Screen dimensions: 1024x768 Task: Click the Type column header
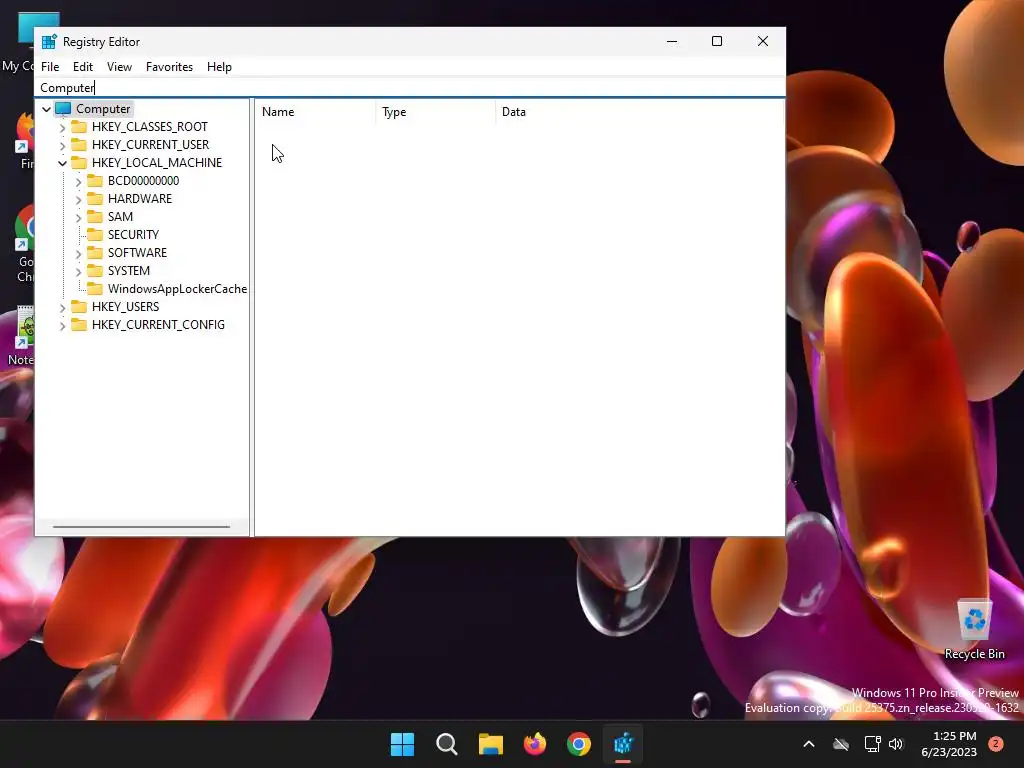click(436, 112)
